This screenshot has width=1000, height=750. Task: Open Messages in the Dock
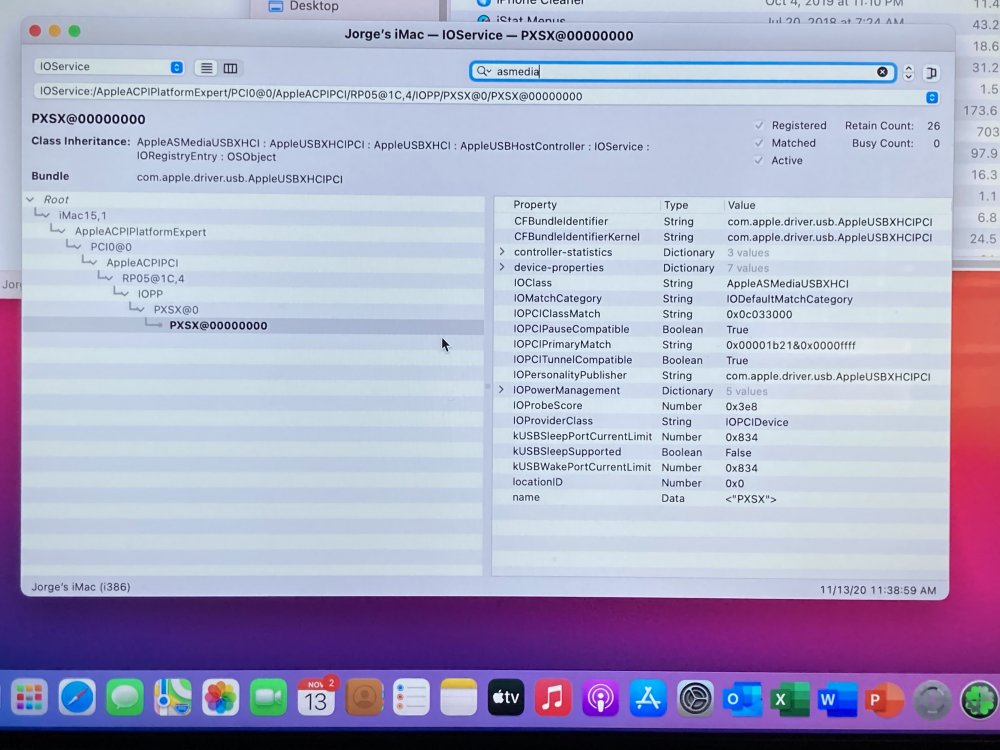pos(125,698)
